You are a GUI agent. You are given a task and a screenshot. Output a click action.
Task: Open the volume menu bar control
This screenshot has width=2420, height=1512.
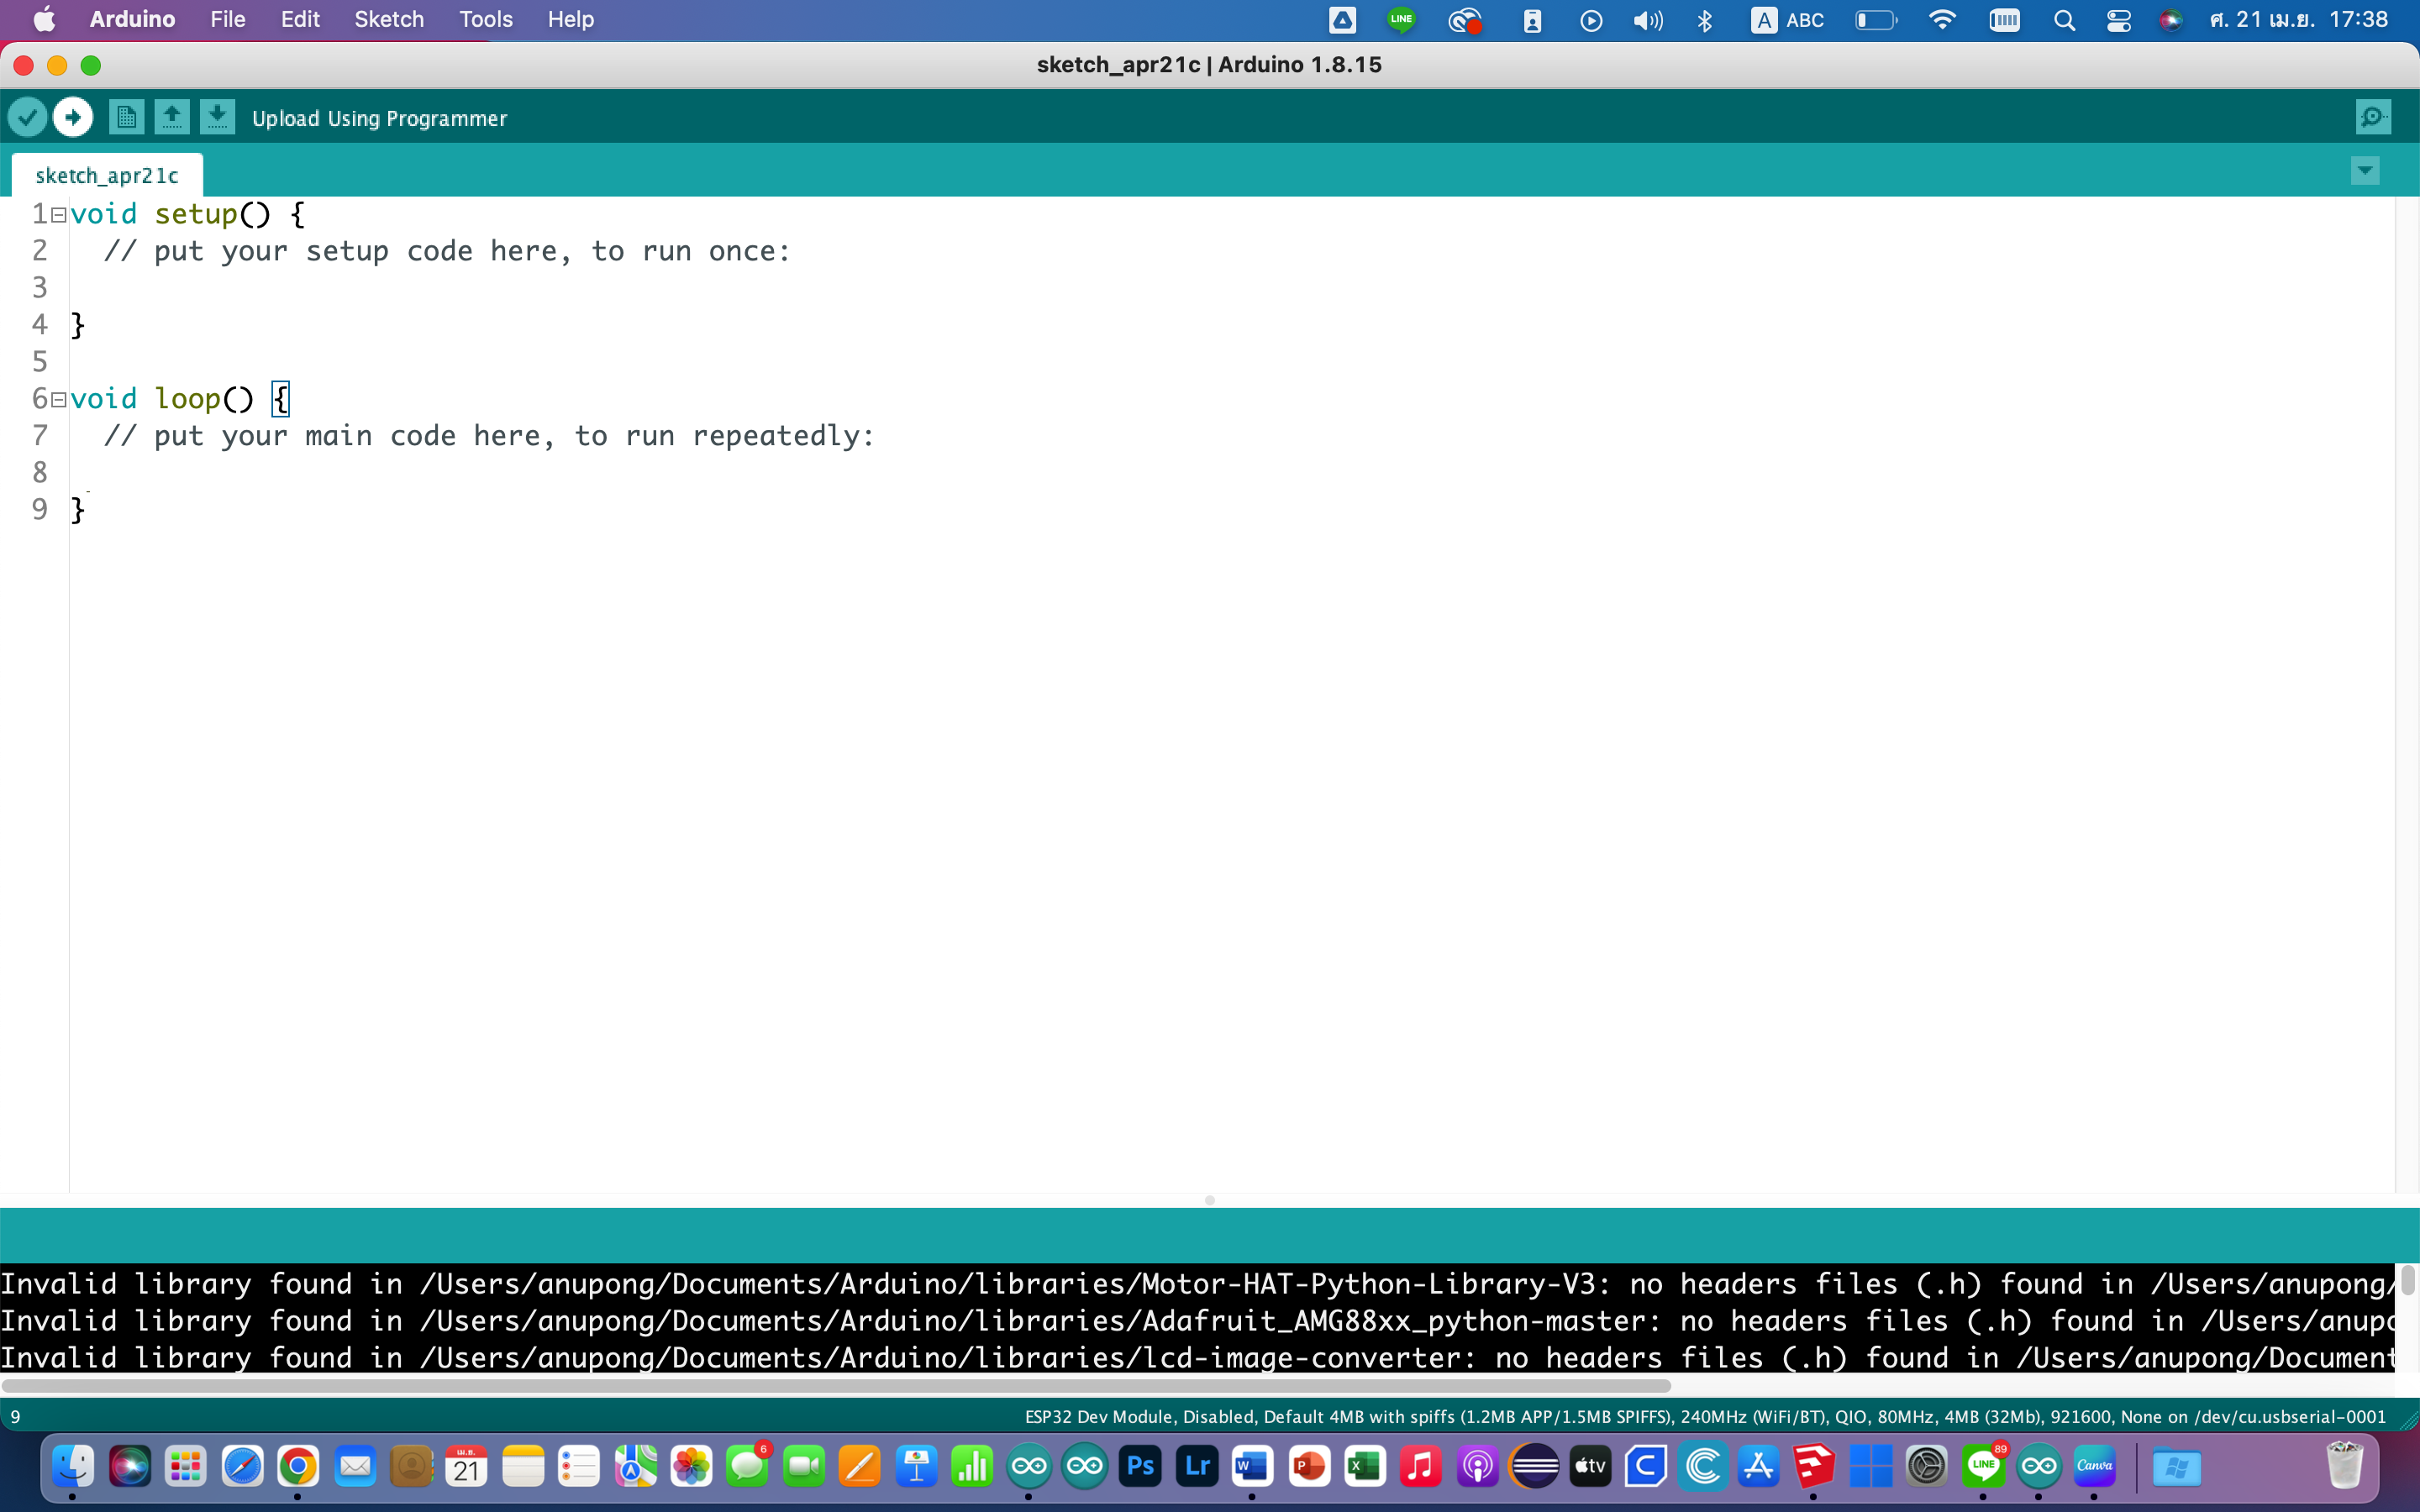1647,20
